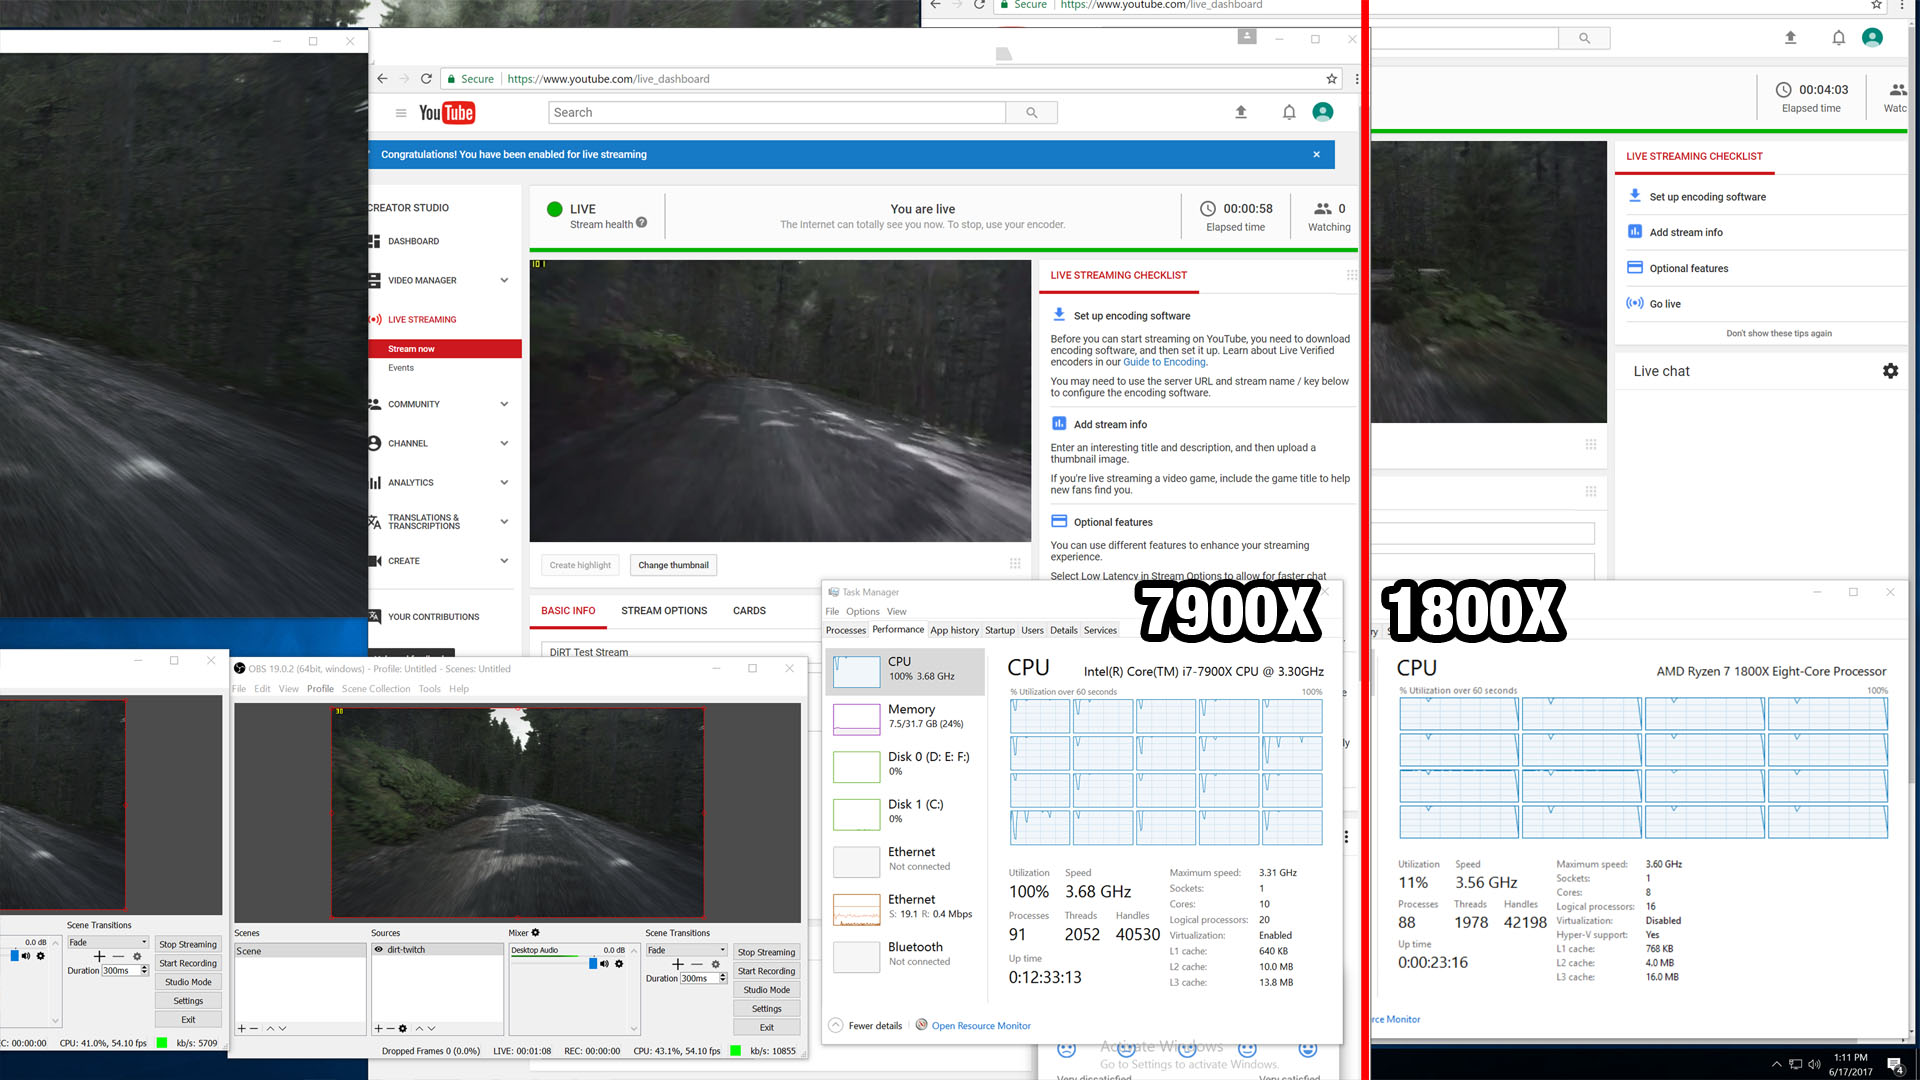Mute the Desktop Audio speaker icon
1920x1080 pixels.
coord(605,964)
